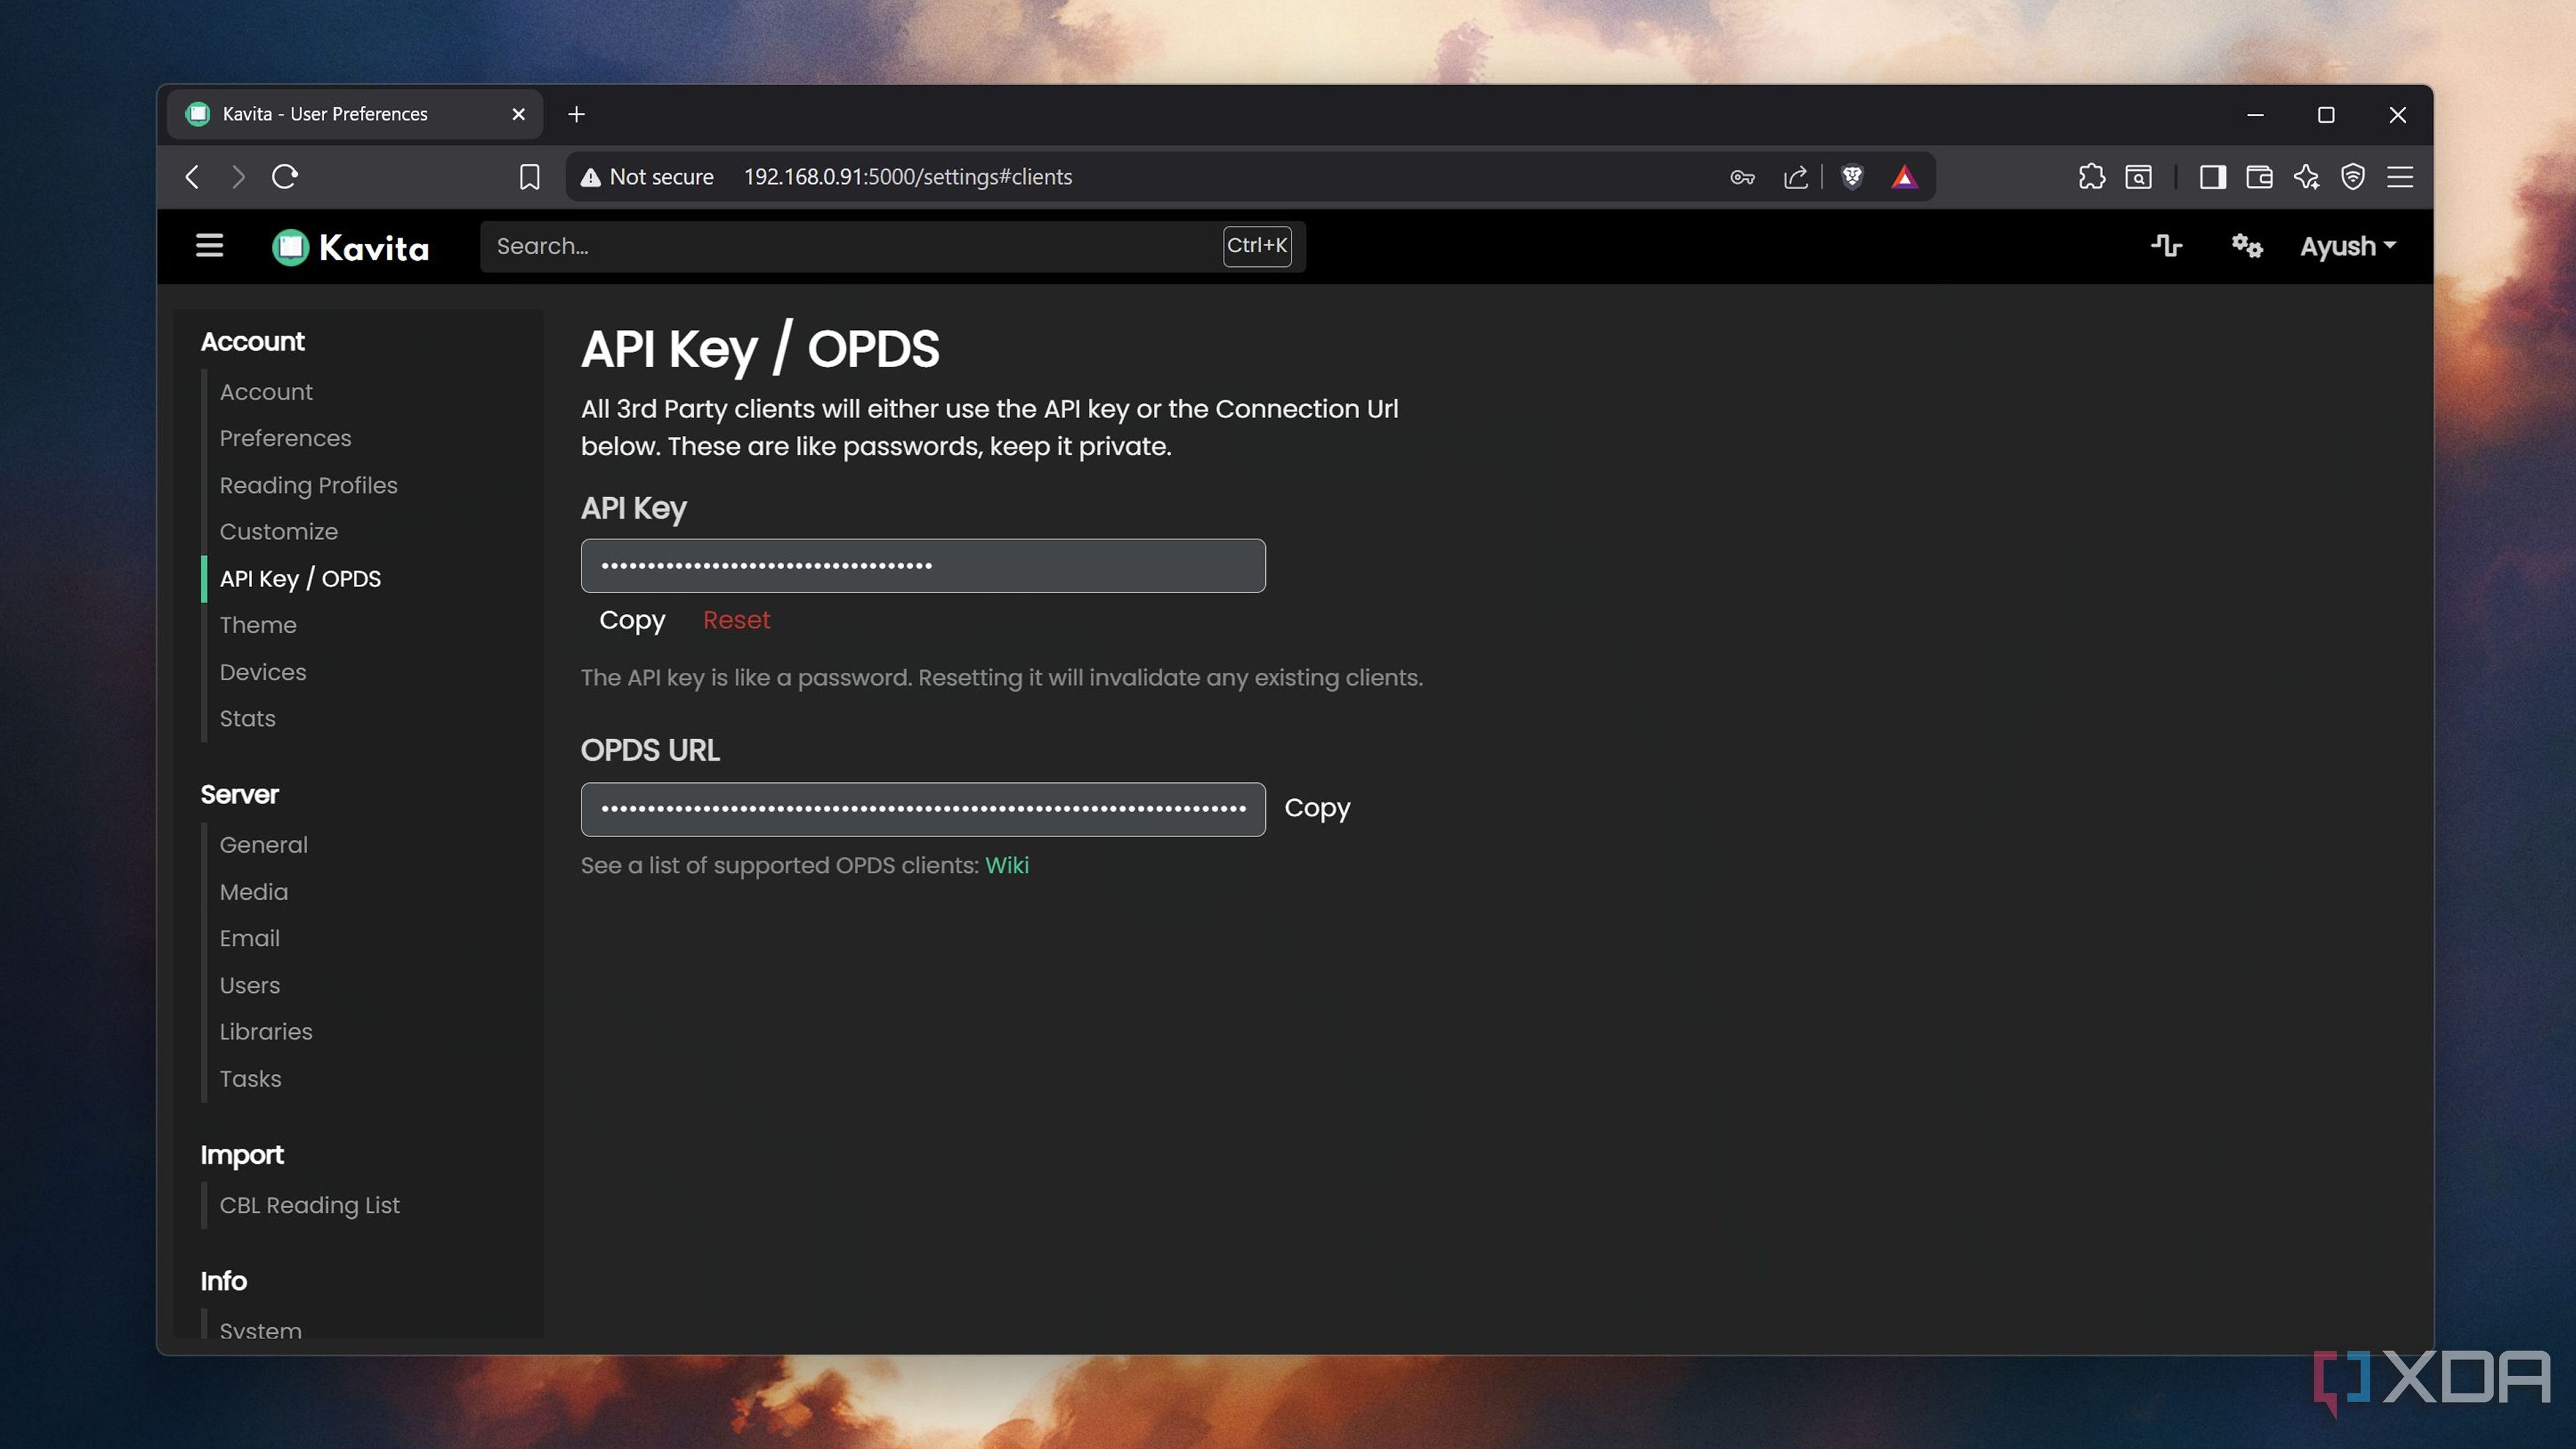Screen dimensions: 2576x1449
Task: Open the password manager key icon
Action: [x=1742, y=177]
